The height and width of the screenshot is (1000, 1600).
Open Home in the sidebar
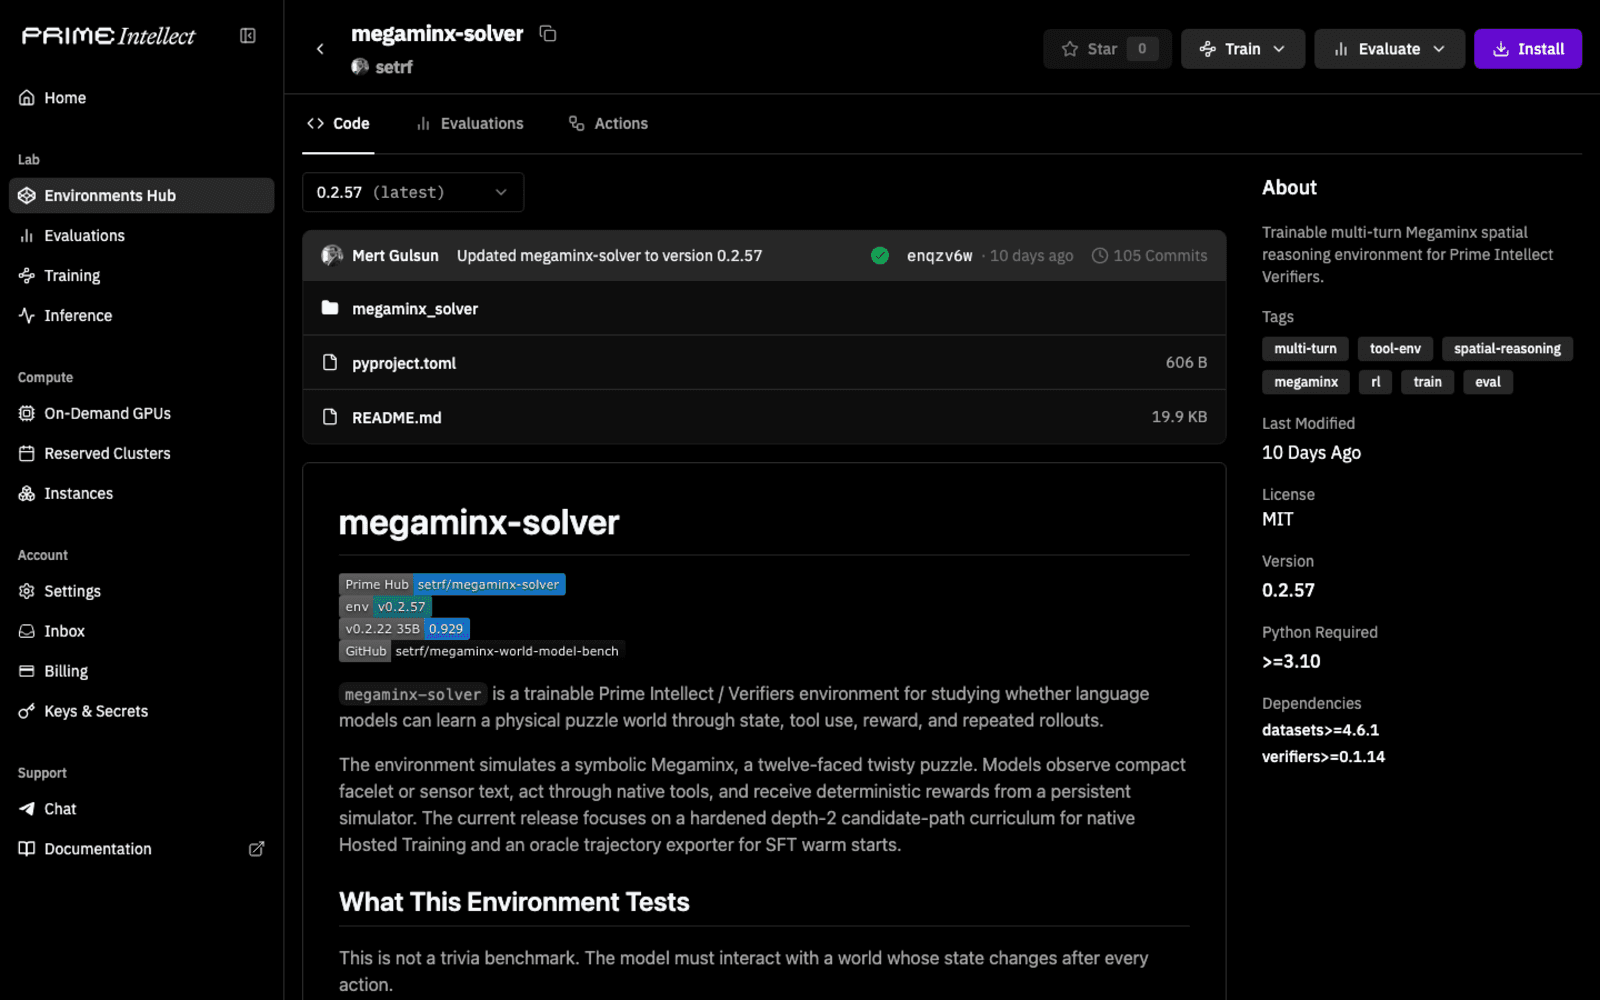pos(141,98)
